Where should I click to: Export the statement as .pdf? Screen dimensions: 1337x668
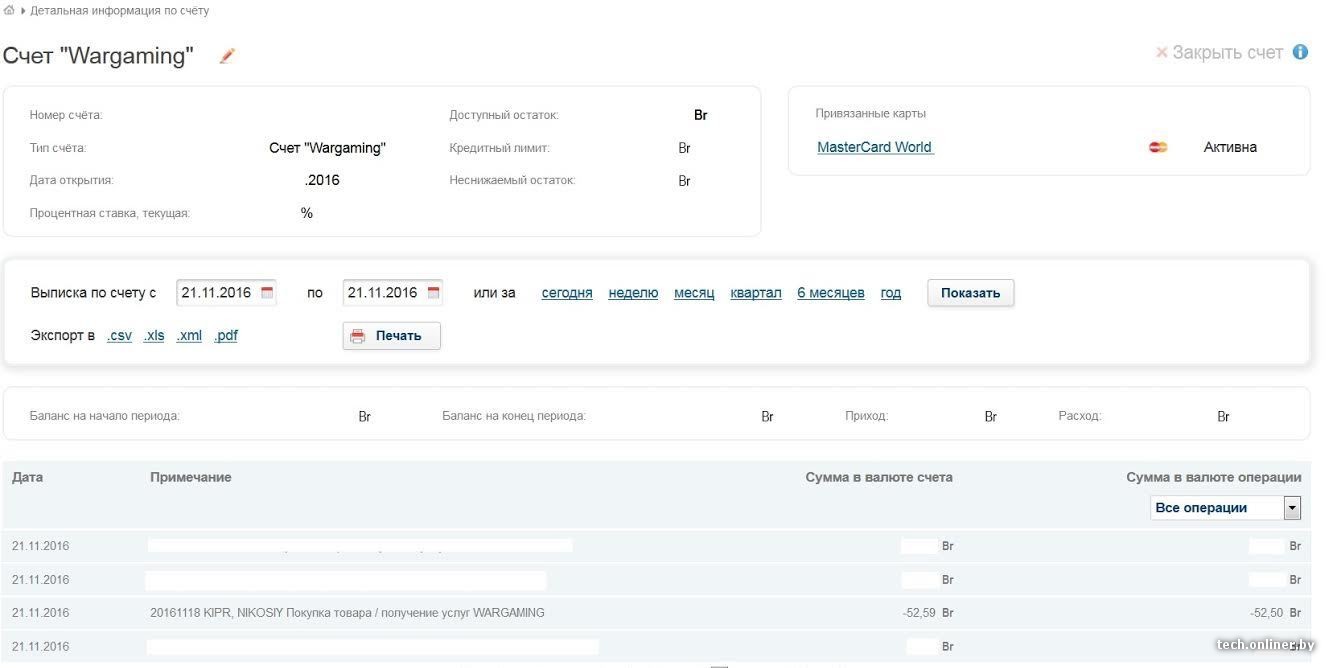226,336
